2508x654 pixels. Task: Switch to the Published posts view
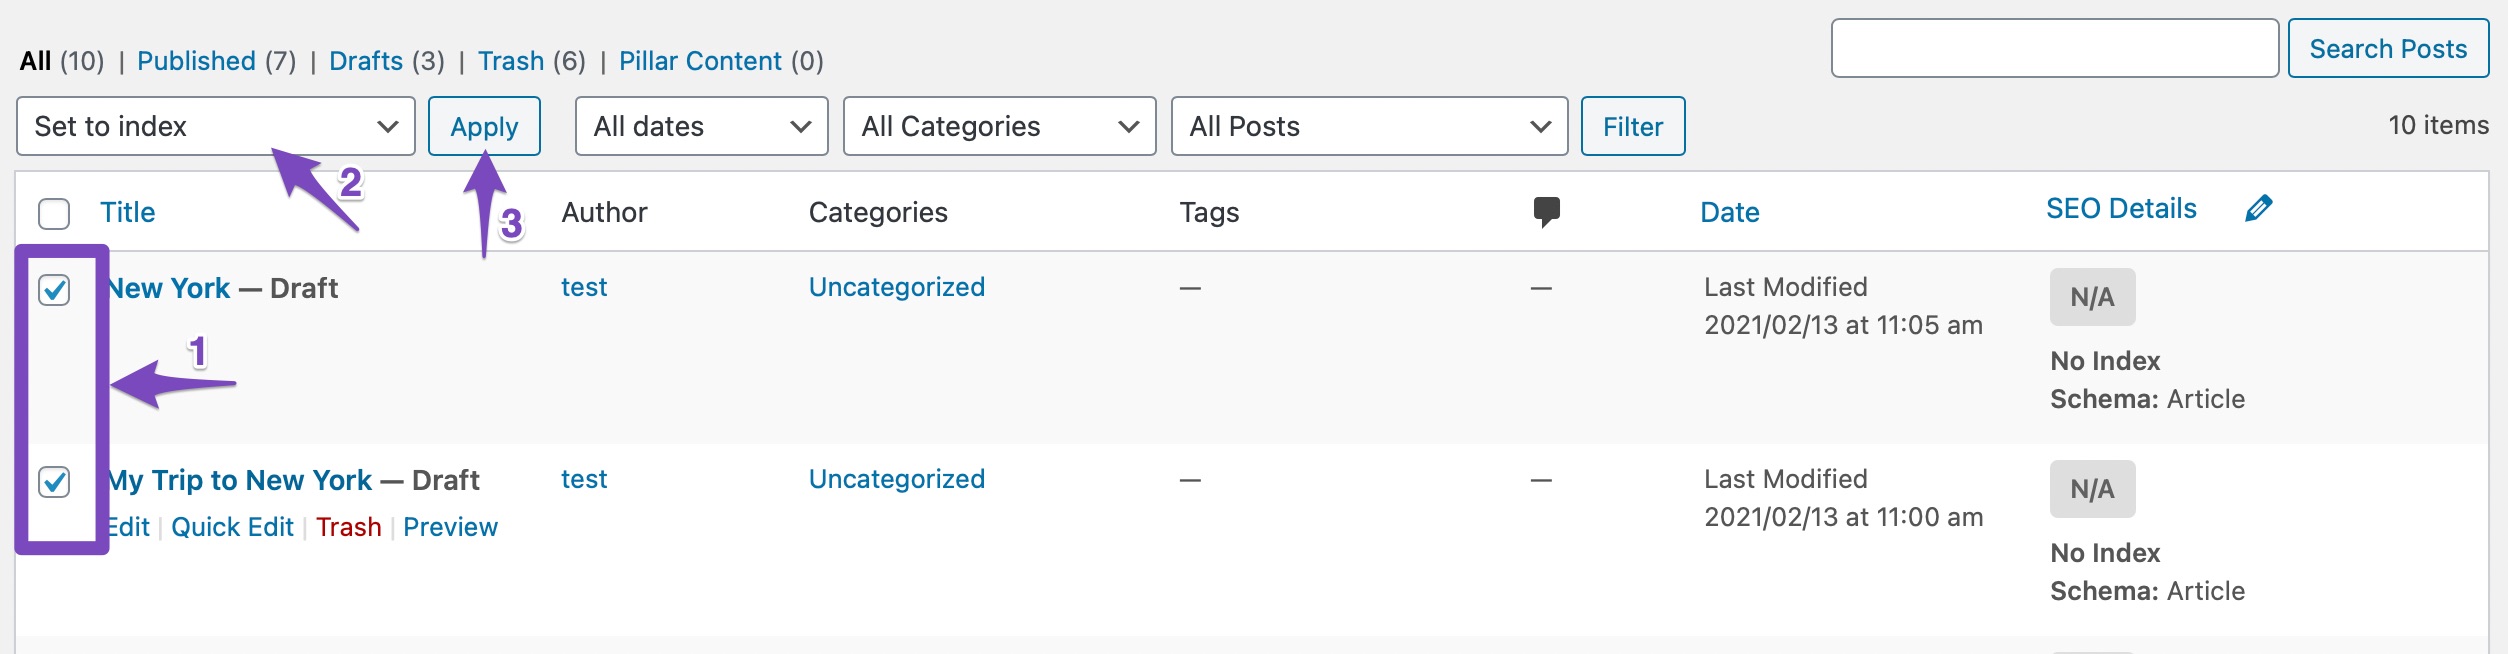[196, 61]
